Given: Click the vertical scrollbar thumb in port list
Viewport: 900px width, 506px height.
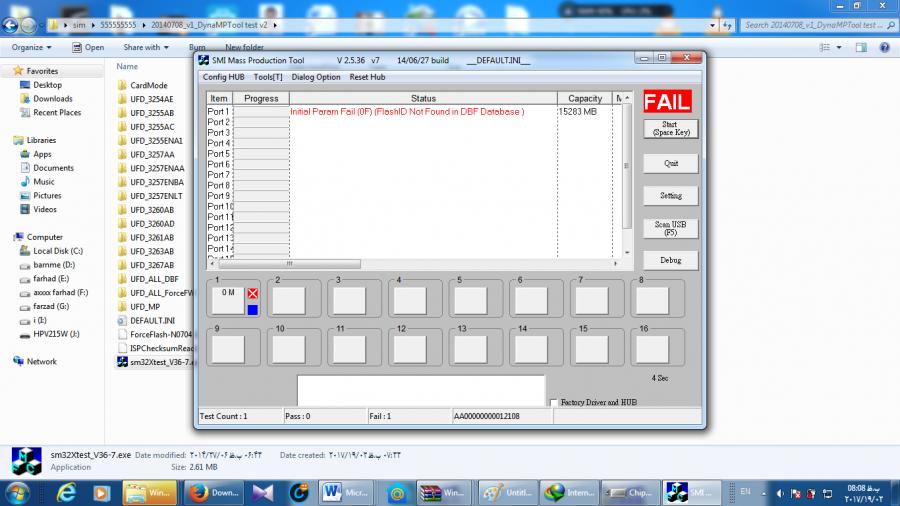Looking at the screenshot, I should 626,165.
